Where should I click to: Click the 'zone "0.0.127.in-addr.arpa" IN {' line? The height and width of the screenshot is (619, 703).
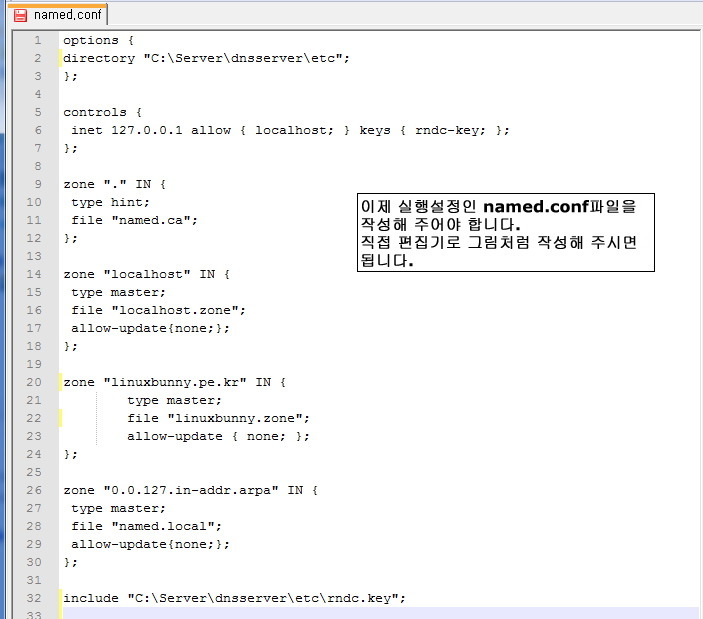191,490
